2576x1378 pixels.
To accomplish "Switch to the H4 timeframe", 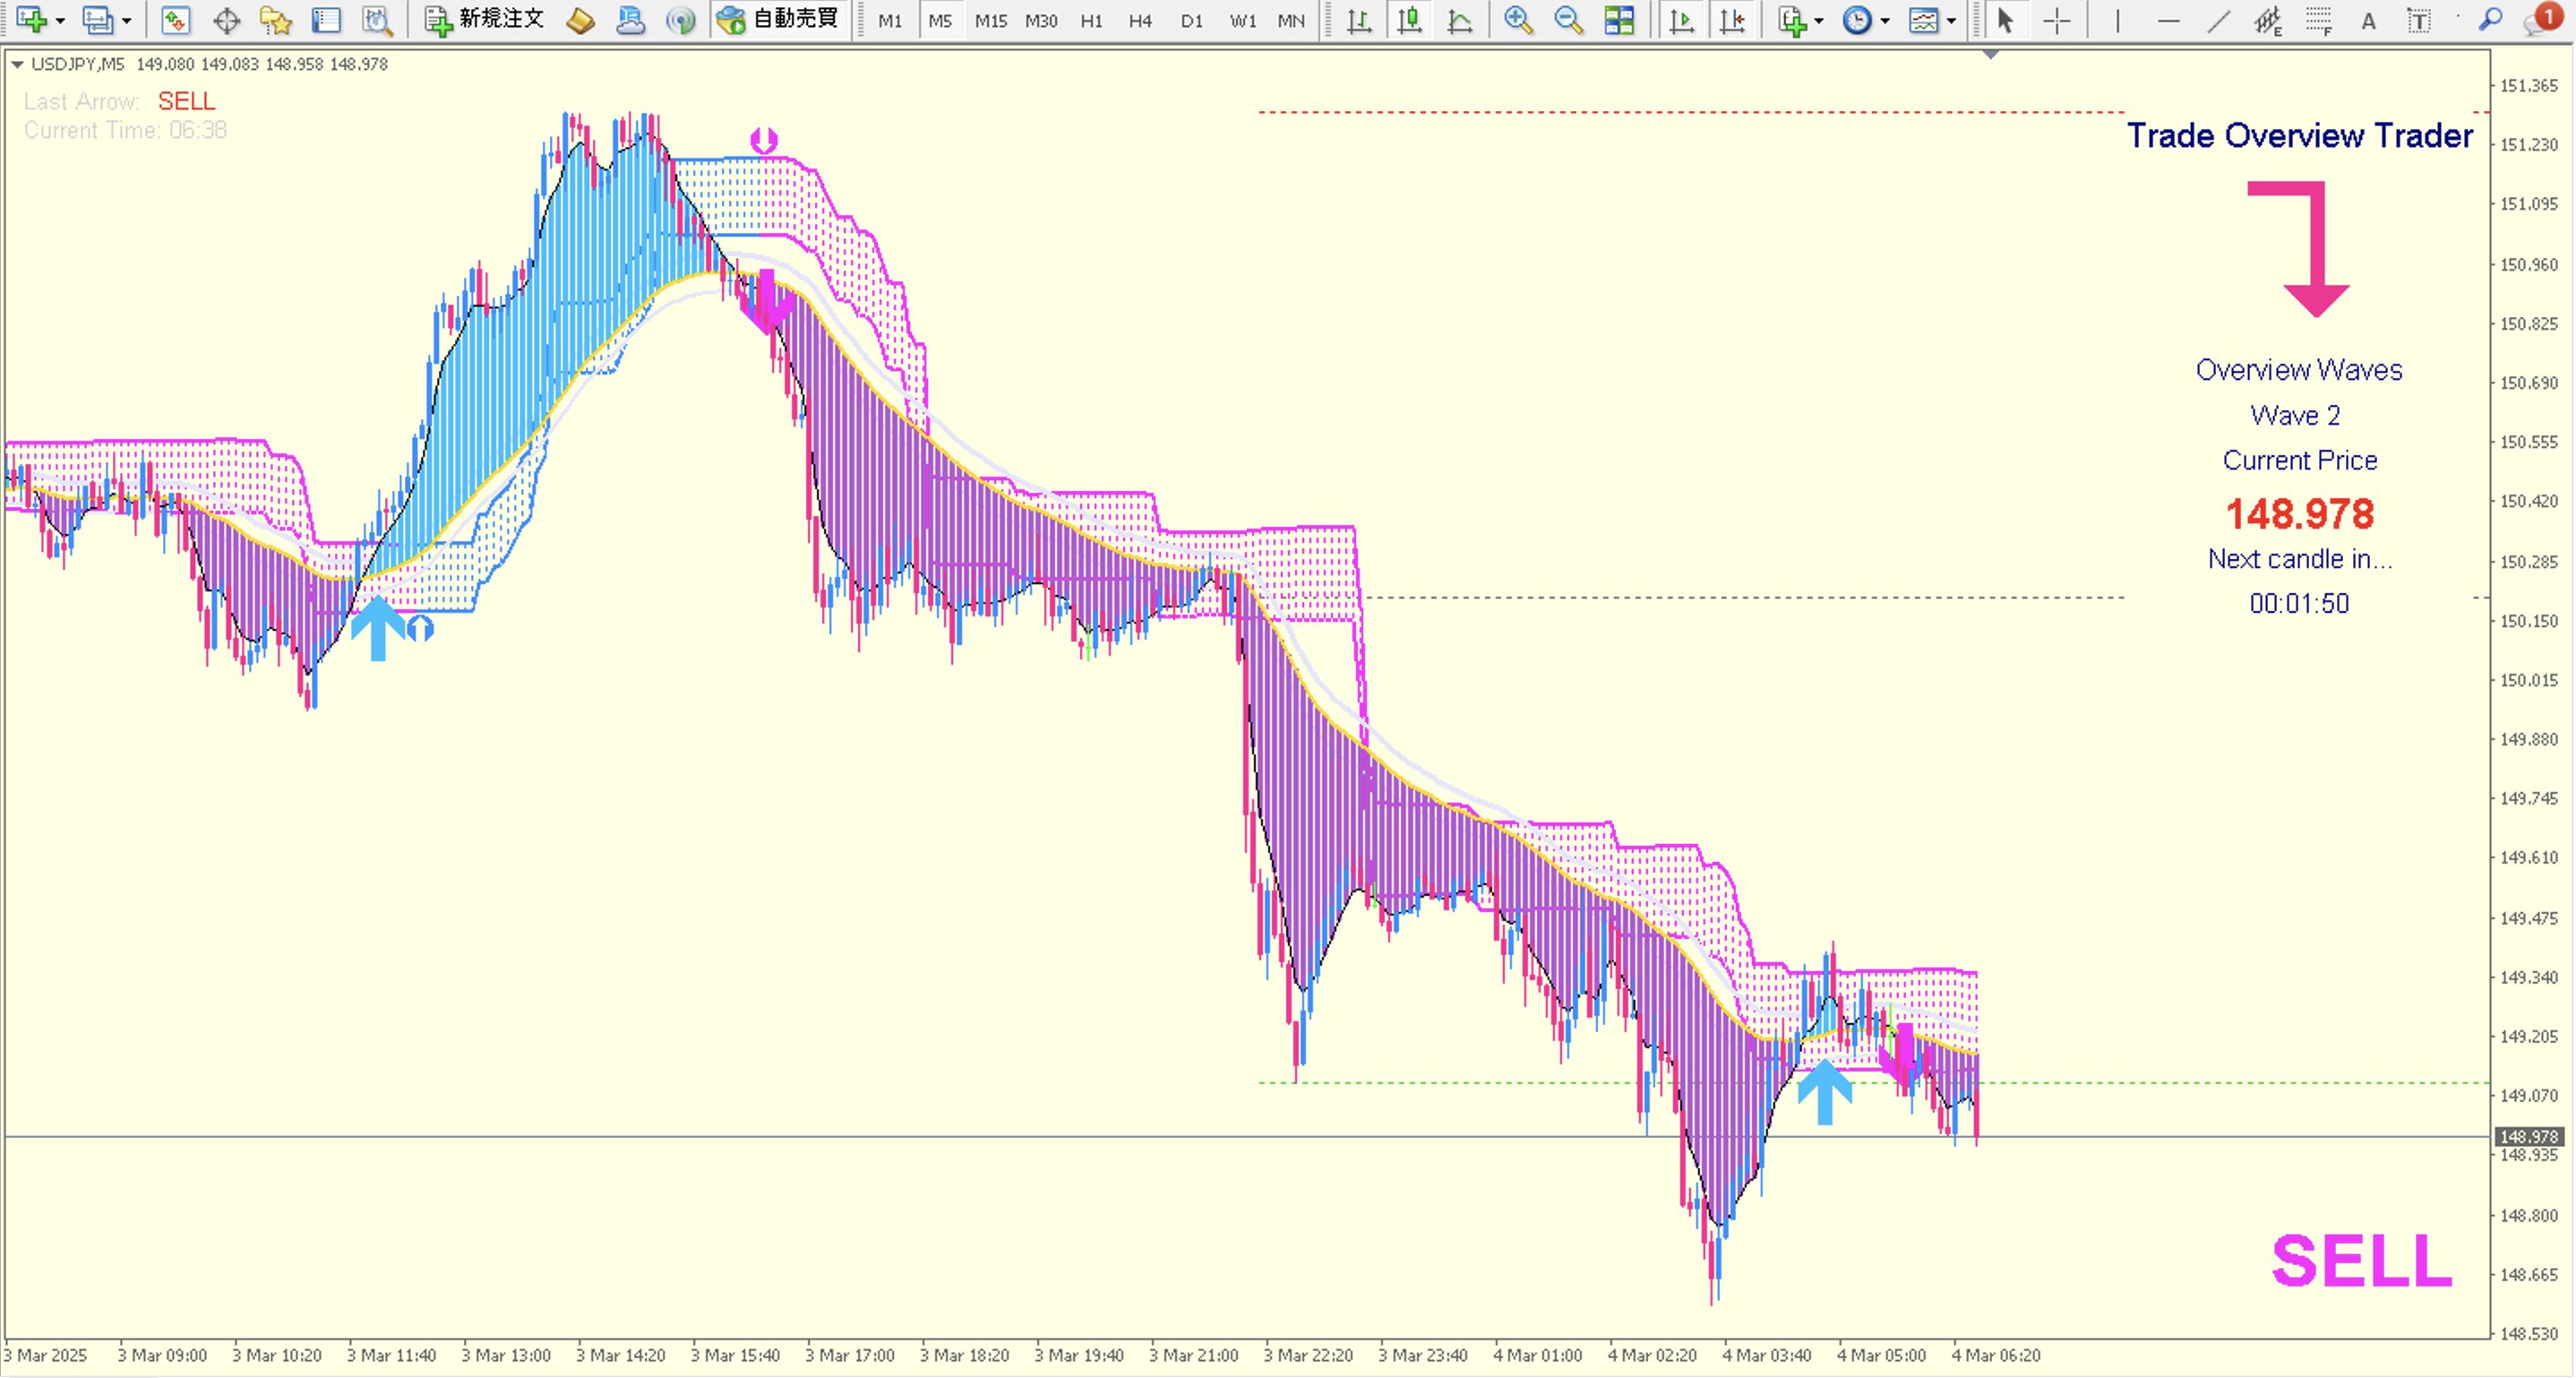I will pyautogui.click(x=1140, y=20).
